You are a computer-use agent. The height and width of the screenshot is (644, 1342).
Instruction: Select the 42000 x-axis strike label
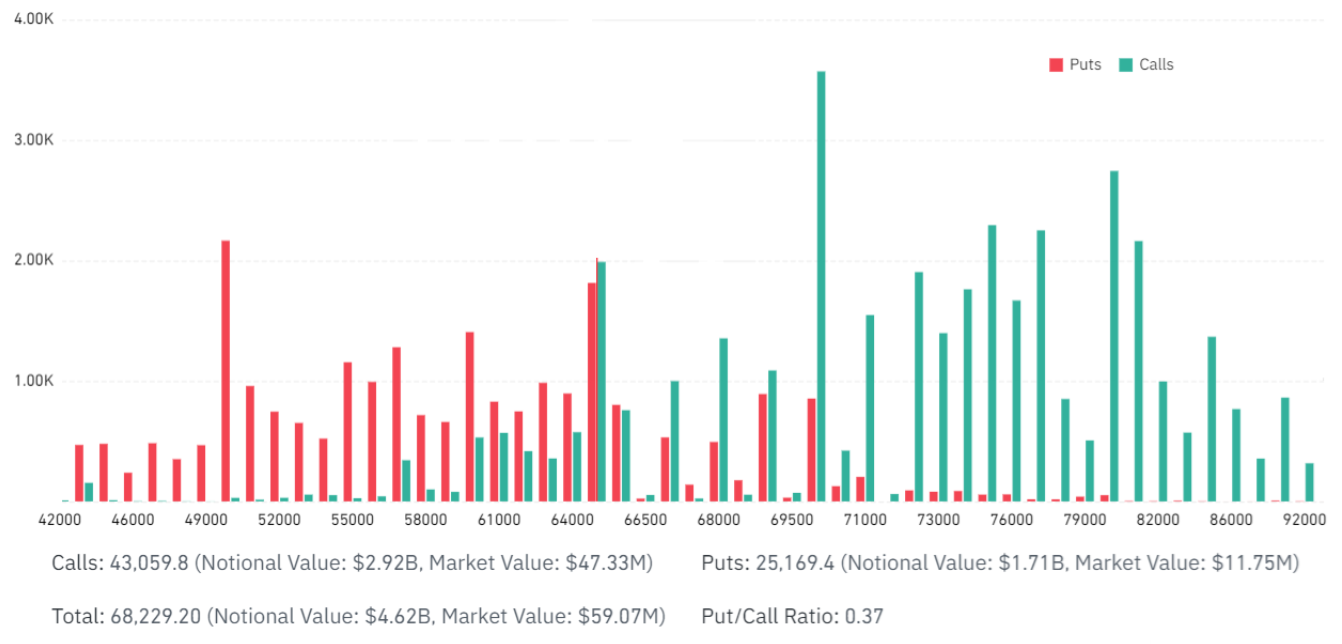point(60,520)
